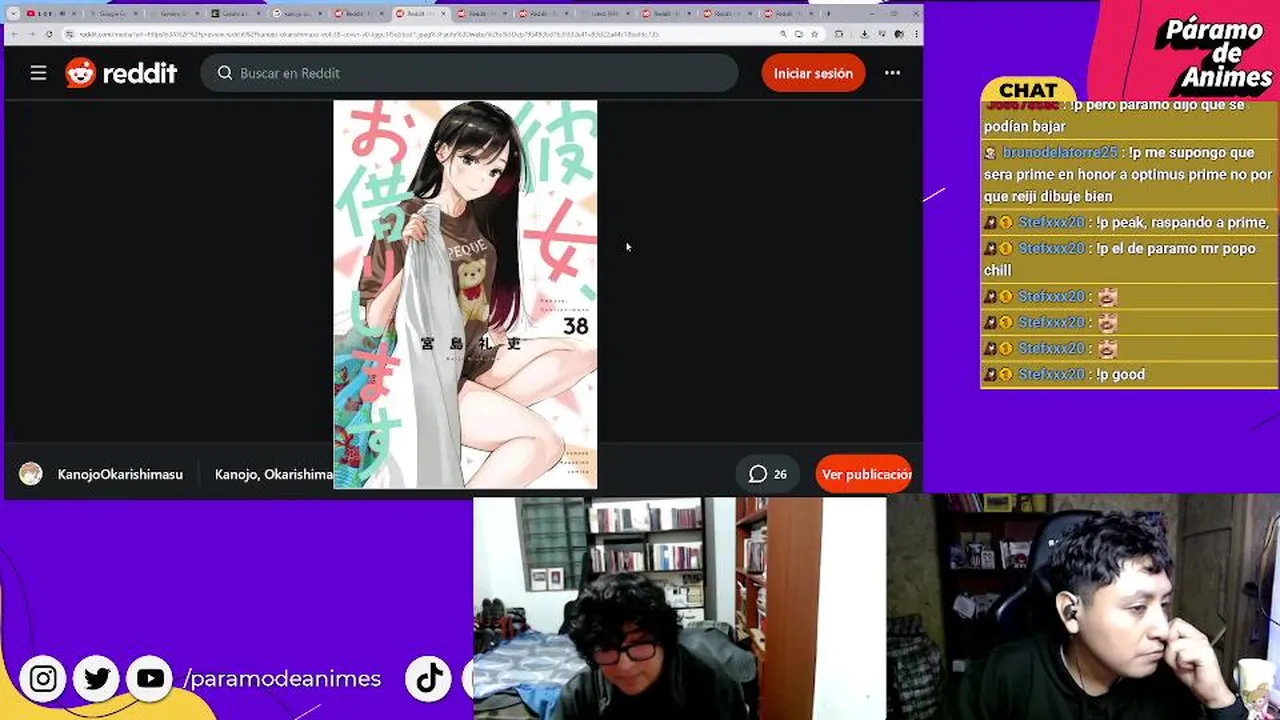The height and width of the screenshot is (720, 1280).
Task: Go back in browser history
Action: (14, 34)
